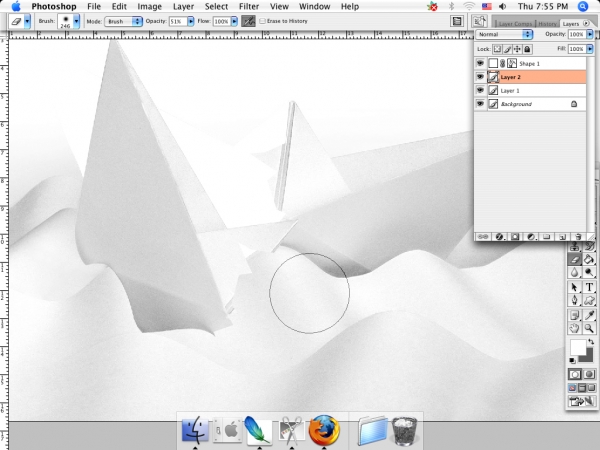Switch to Standard edit mode
Viewport: 600px width, 450px height.
(574, 374)
